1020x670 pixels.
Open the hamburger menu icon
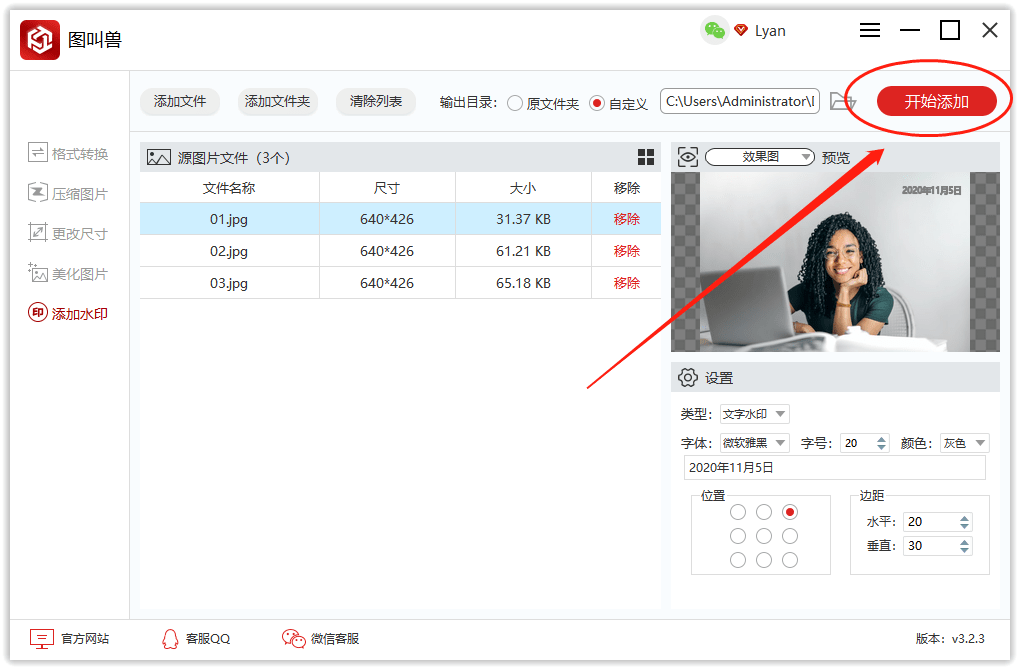tap(870, 30)
